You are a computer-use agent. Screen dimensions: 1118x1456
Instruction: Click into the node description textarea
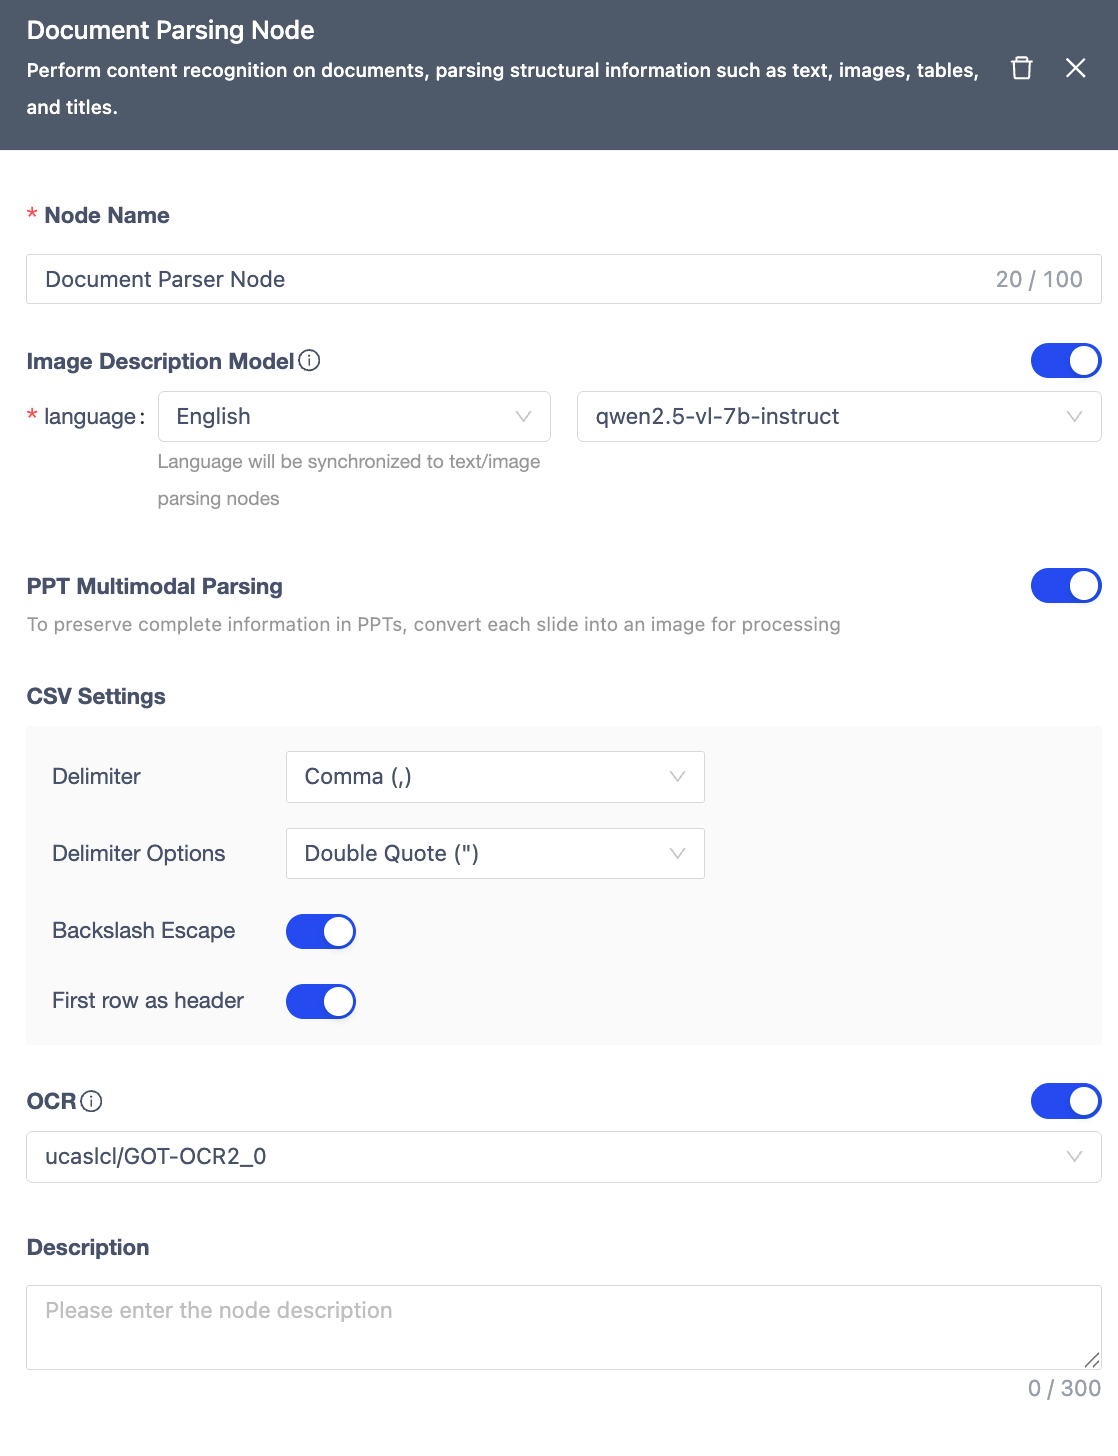560,1326
